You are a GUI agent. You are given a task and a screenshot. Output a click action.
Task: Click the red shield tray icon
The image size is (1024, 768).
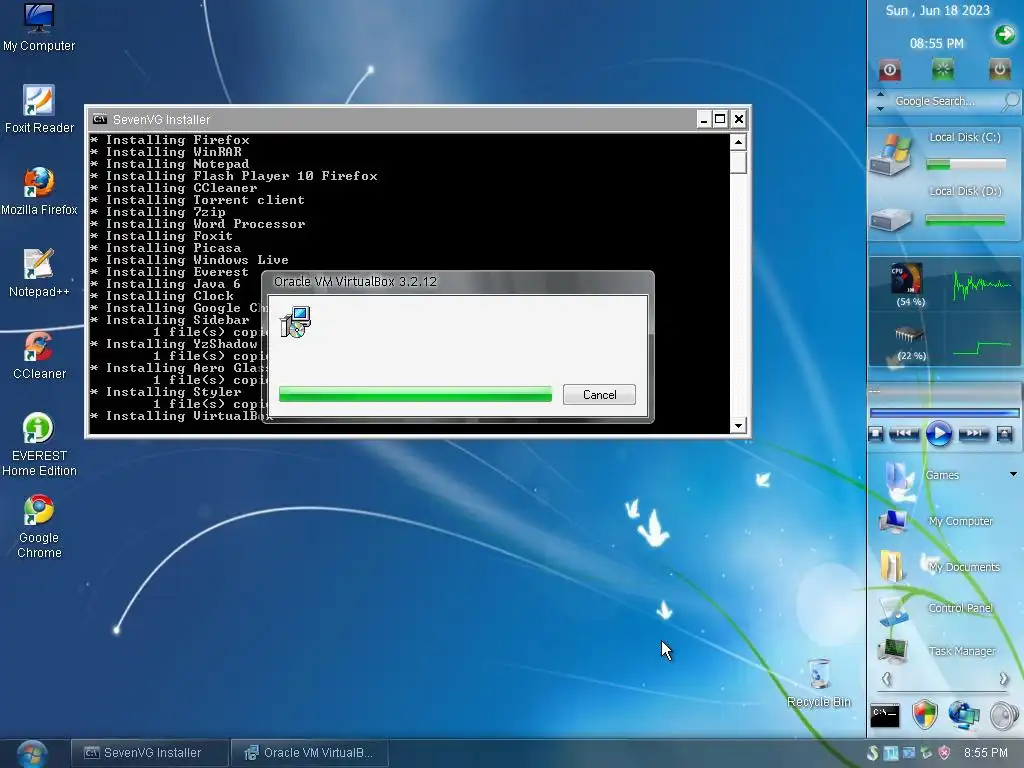pos(944,753)
